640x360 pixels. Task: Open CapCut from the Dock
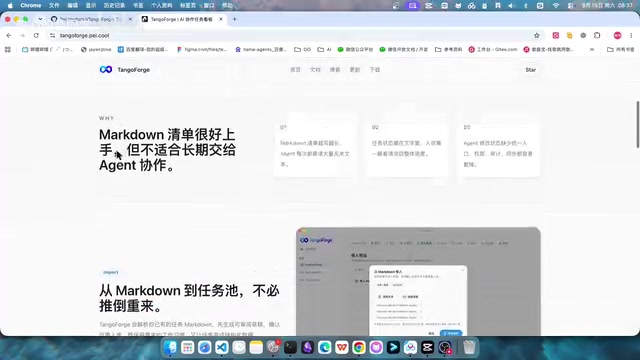(x=427, y=347)
